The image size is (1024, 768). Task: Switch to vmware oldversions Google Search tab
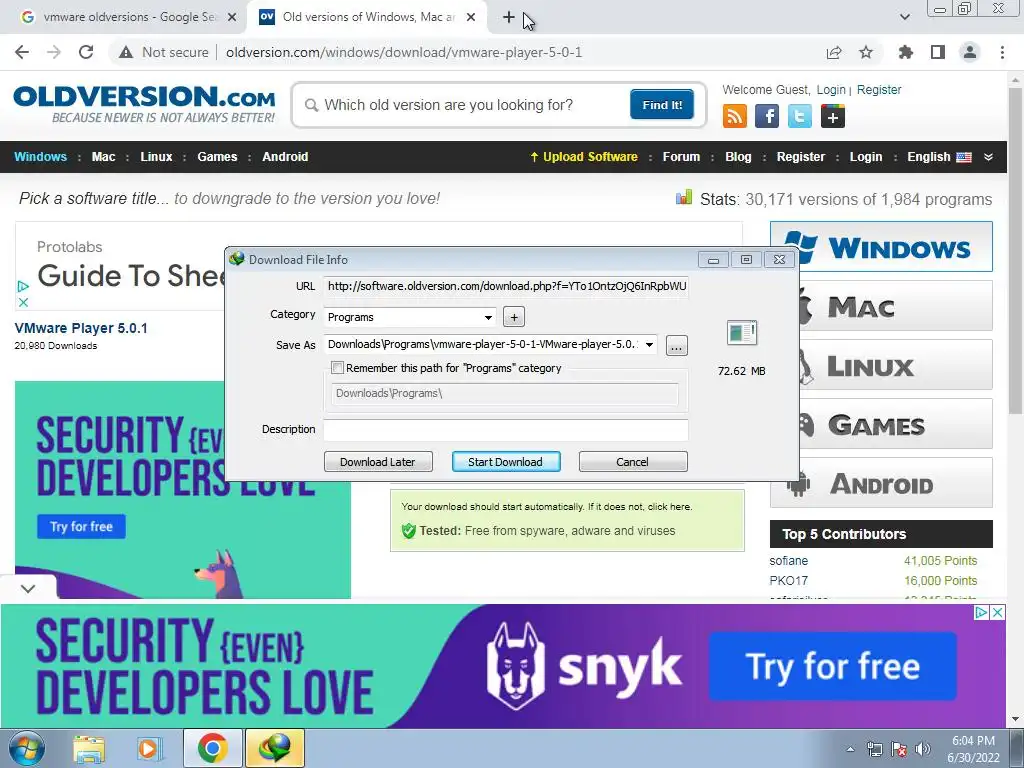pyautogui.click(x=129, y=18)
